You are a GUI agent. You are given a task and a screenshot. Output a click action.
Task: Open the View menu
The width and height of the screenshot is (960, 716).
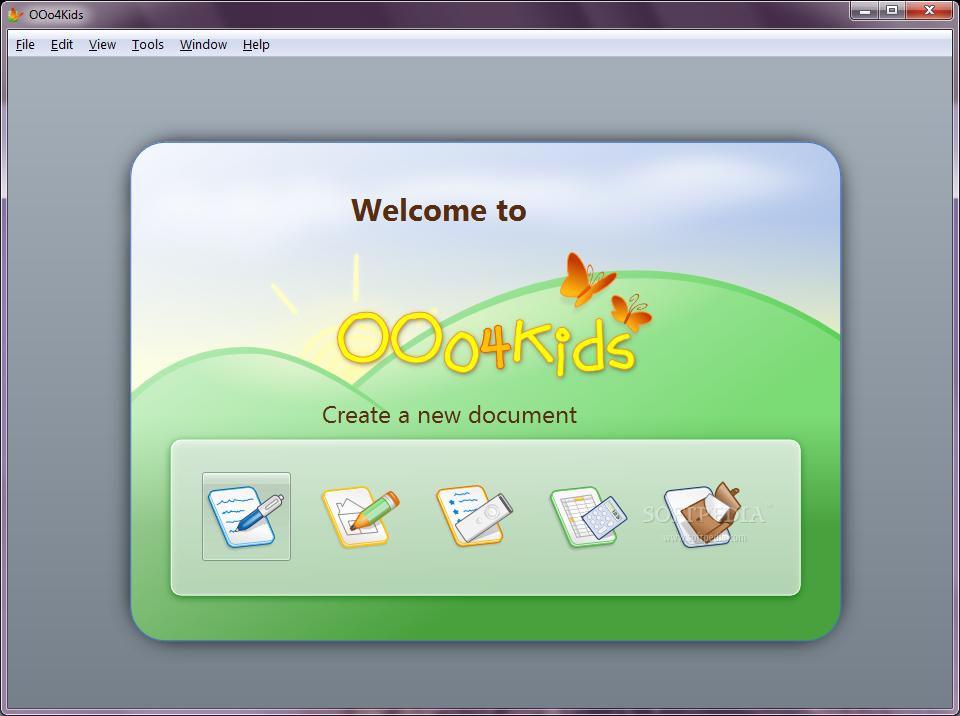(102, 45)
